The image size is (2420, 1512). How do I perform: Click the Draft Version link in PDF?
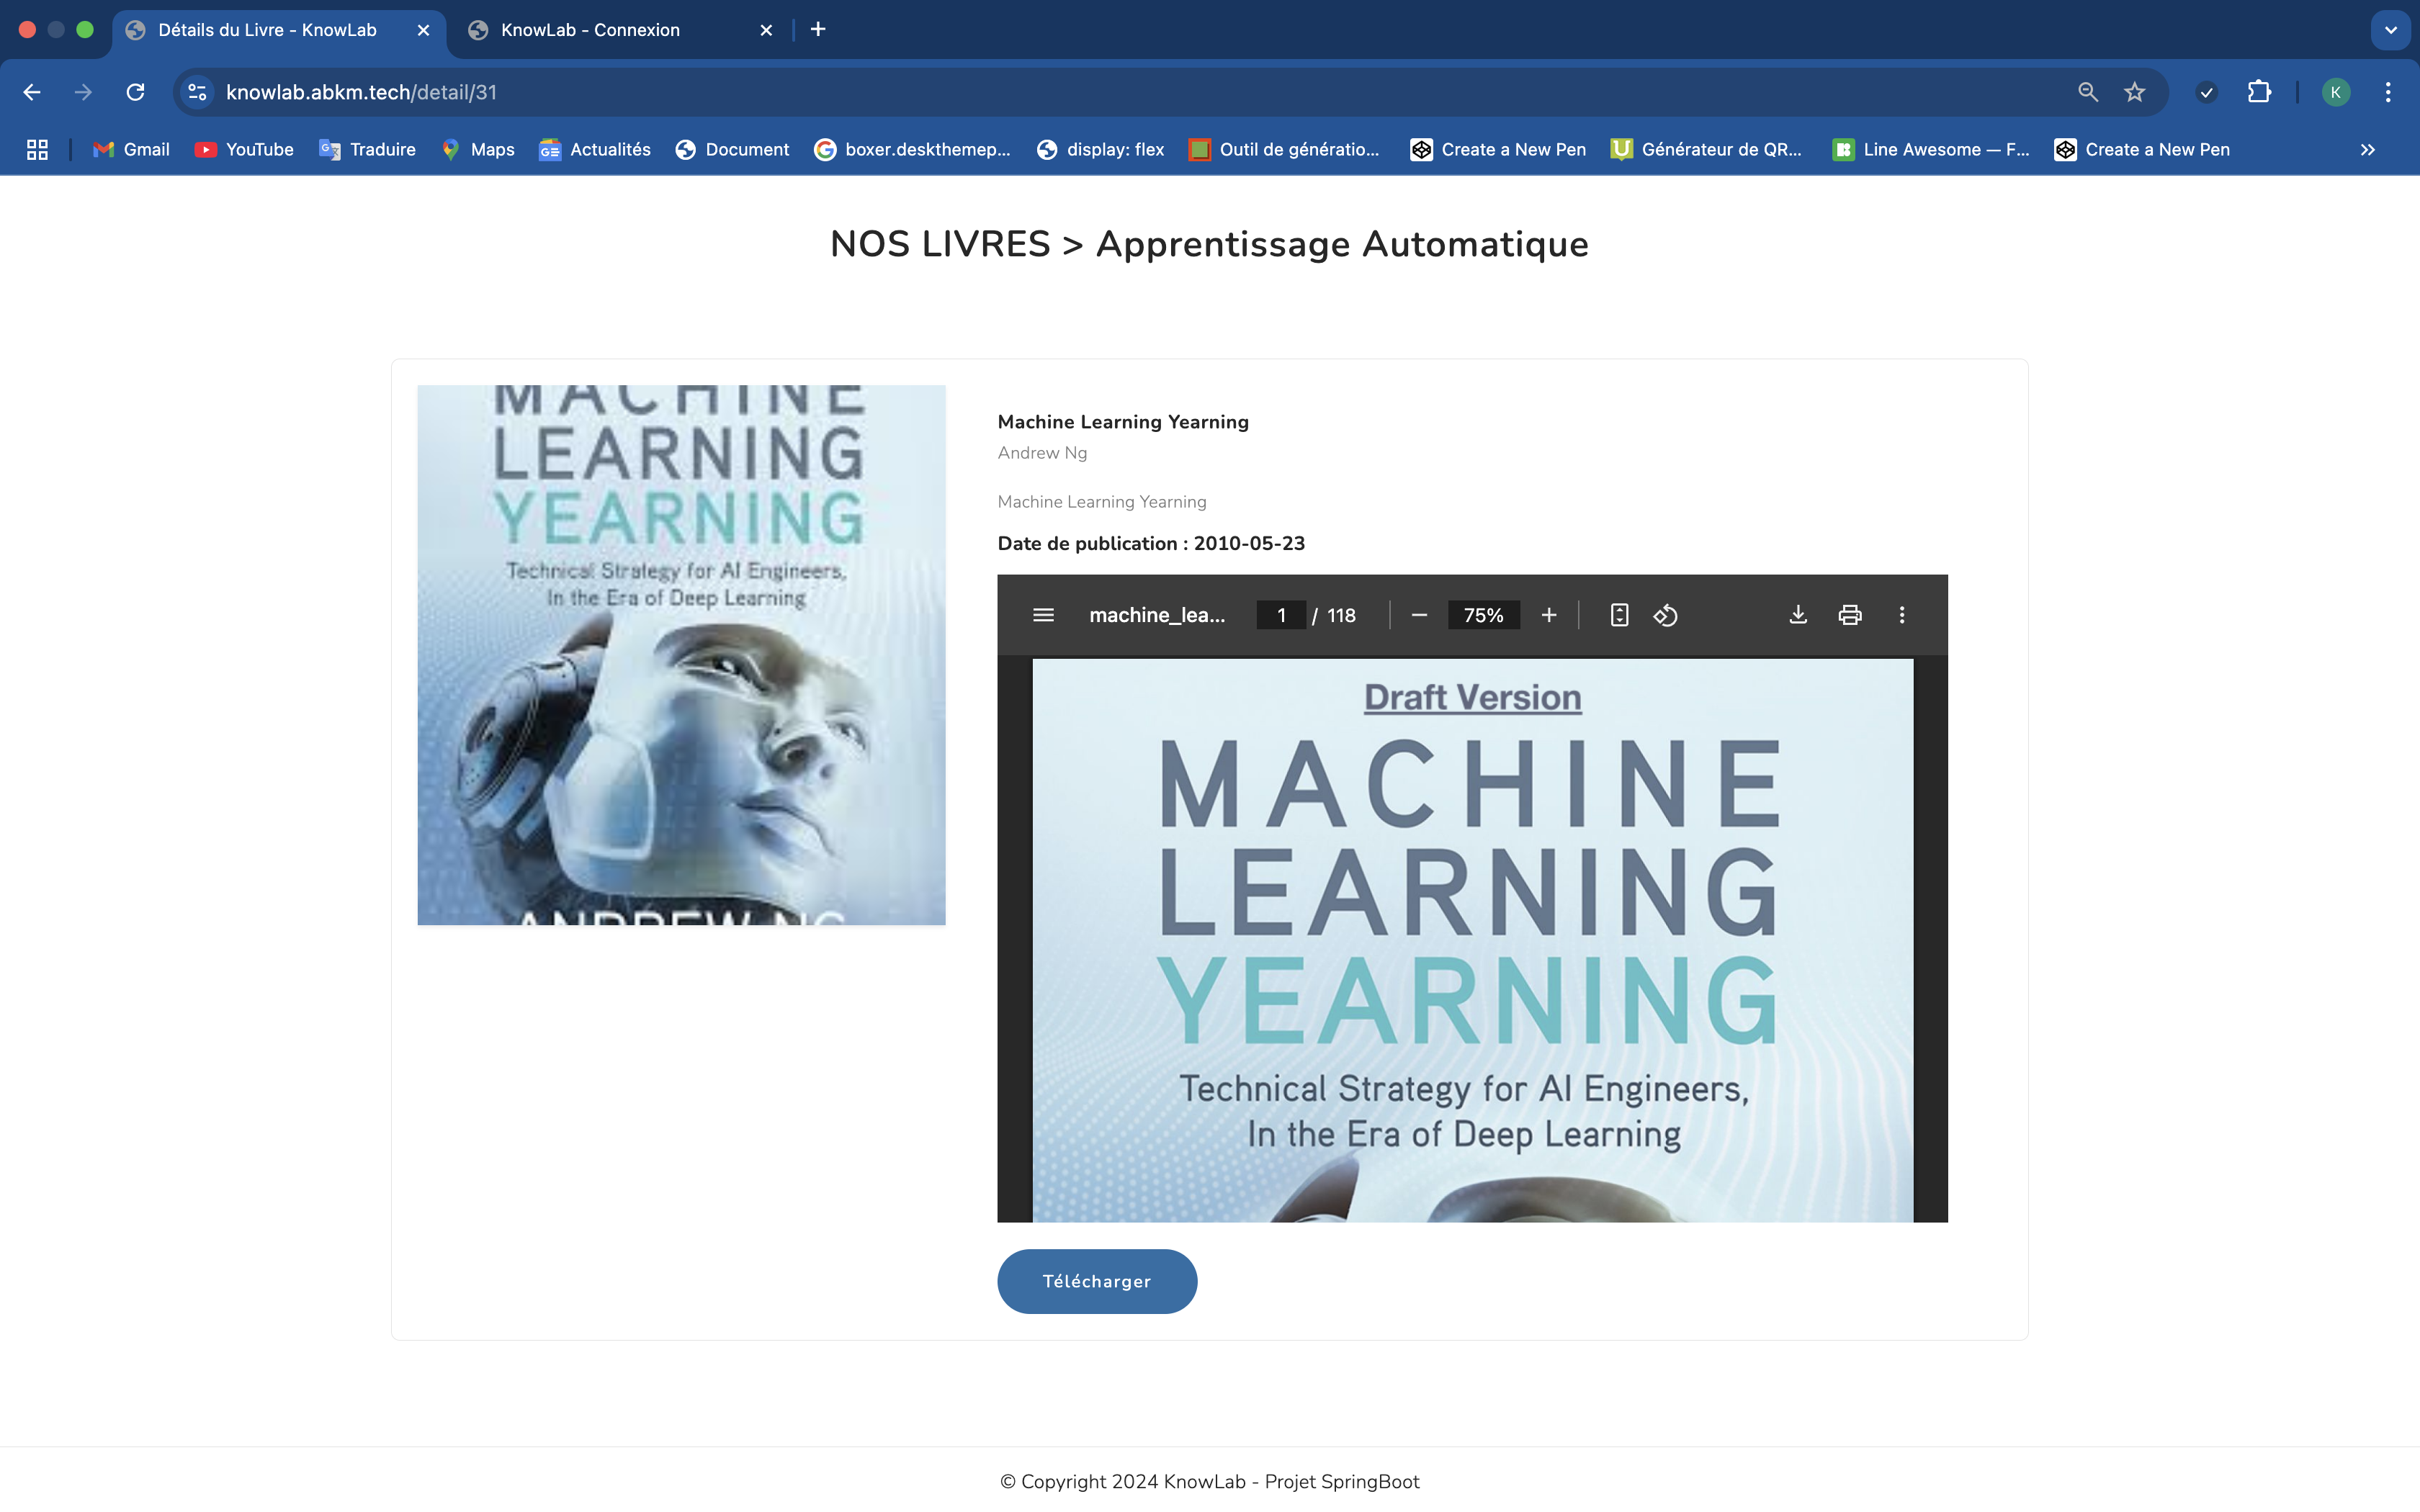(1472, 697)
